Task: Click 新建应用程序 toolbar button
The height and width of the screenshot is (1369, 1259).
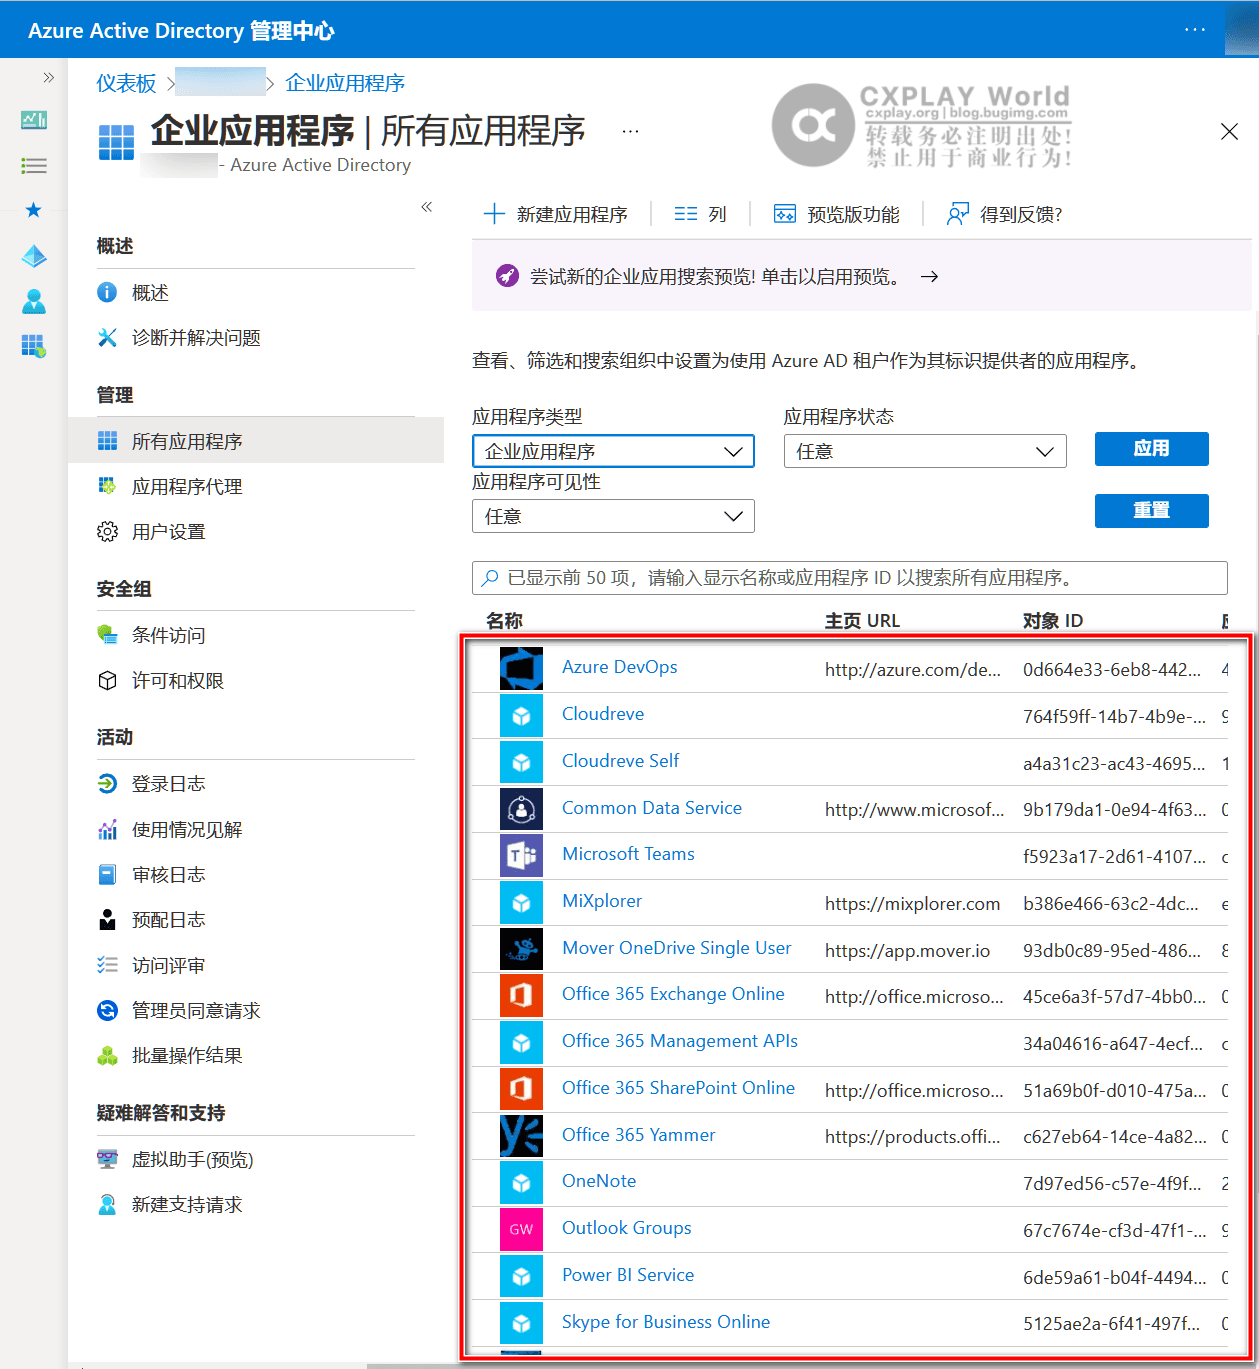Action: pyautogui.click(x=556, y=214)
